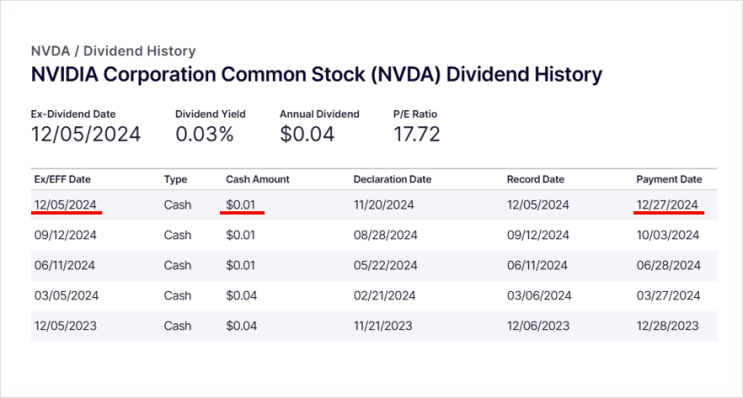743x398 pixels.
Task: Click the record date 12/05/2024 cell
Action: [x=538, y=205]
